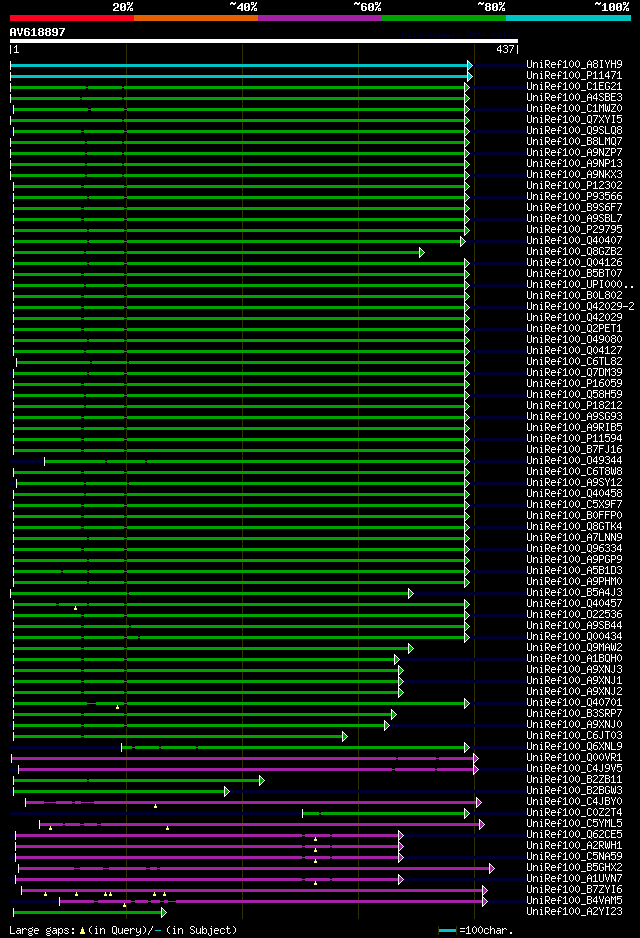Click the UniRef100_Q96334 label
The height and width of the screenshot is (938, 640).
[574, 549]
